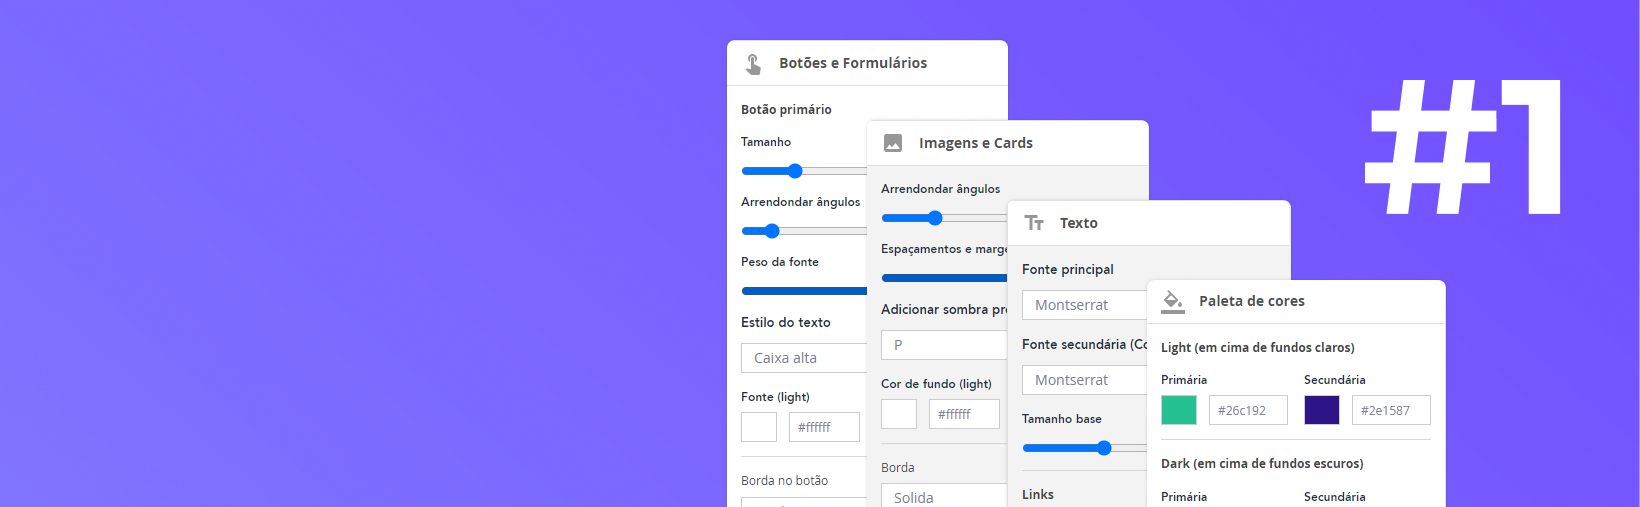Click the #26c192 hex color field
Image resolution: width=1640 pixels, height=507 pixels.
coord(1248,410)
